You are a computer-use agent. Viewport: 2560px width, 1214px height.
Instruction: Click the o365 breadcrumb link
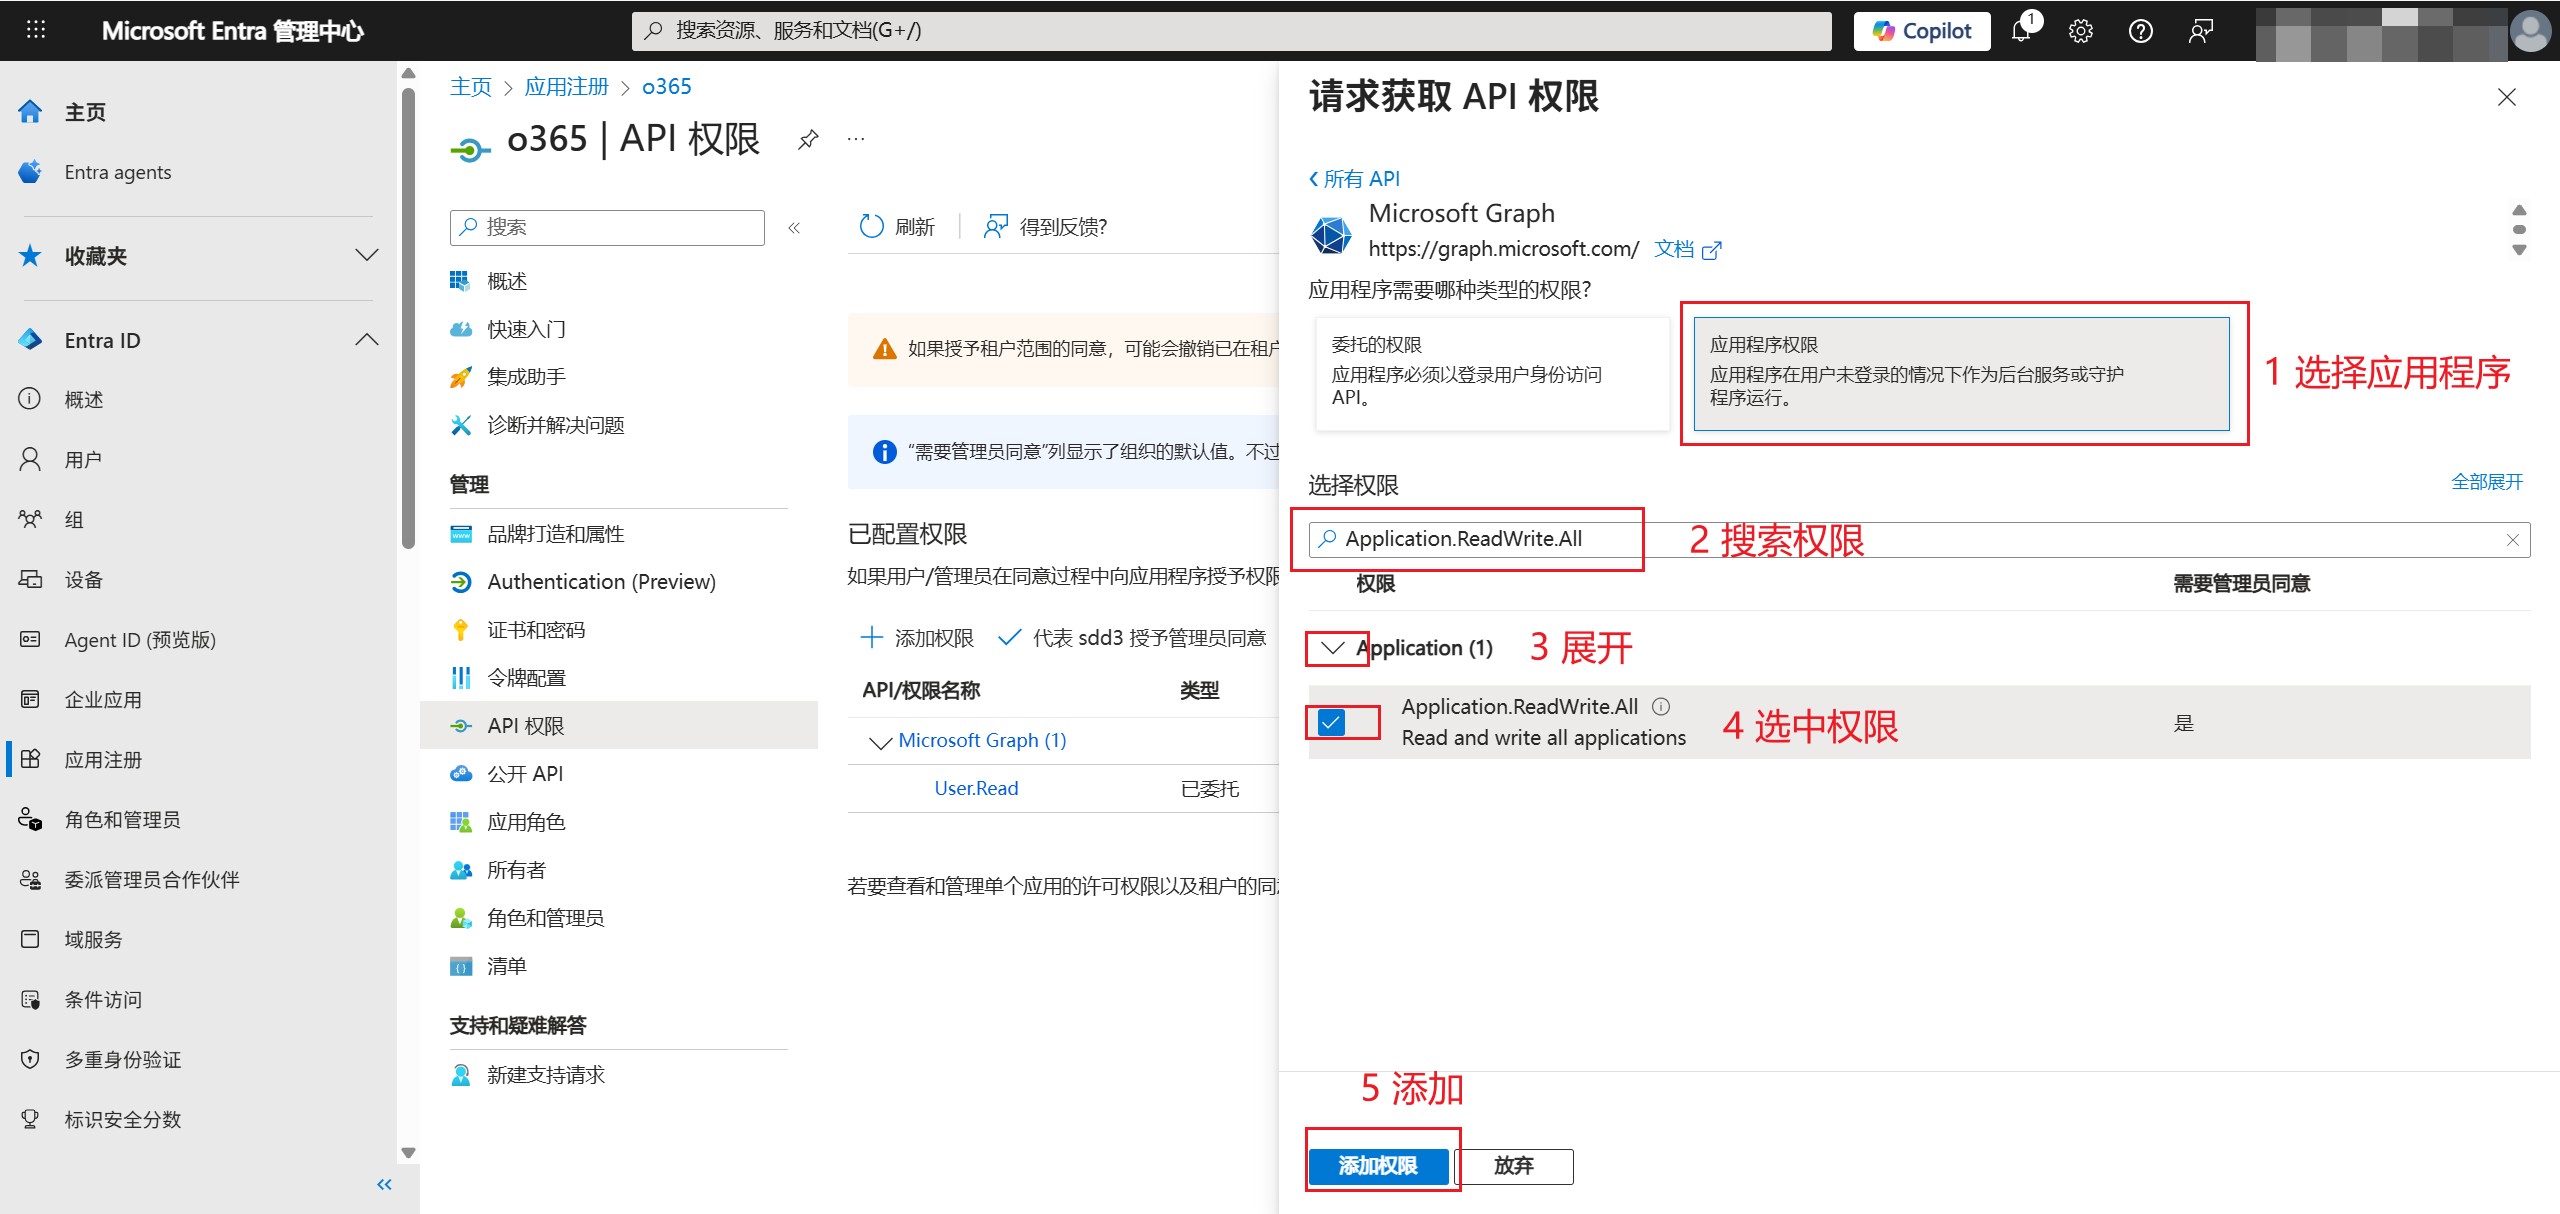666,87
